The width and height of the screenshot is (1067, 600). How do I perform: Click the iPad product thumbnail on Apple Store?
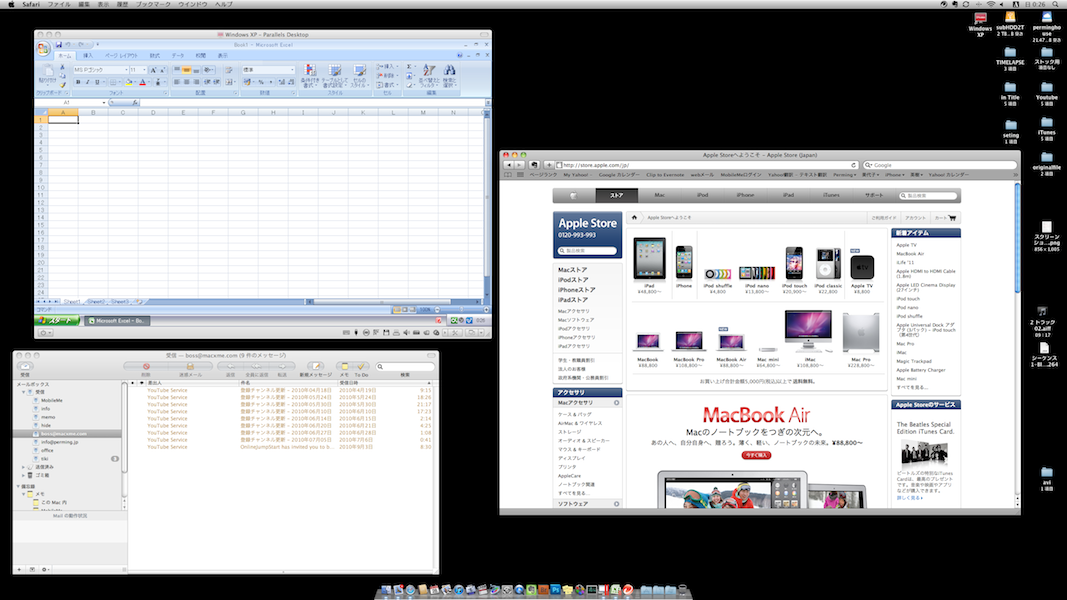(649, 259)
